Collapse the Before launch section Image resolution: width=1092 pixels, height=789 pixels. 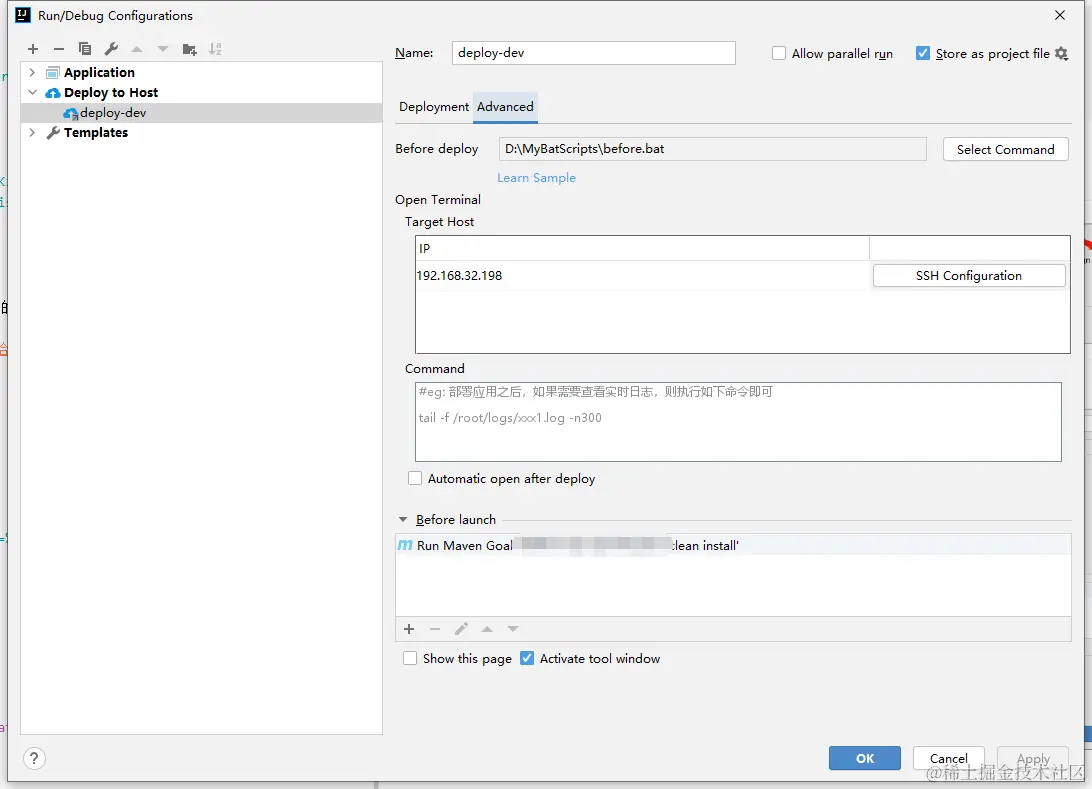(403, 520)
